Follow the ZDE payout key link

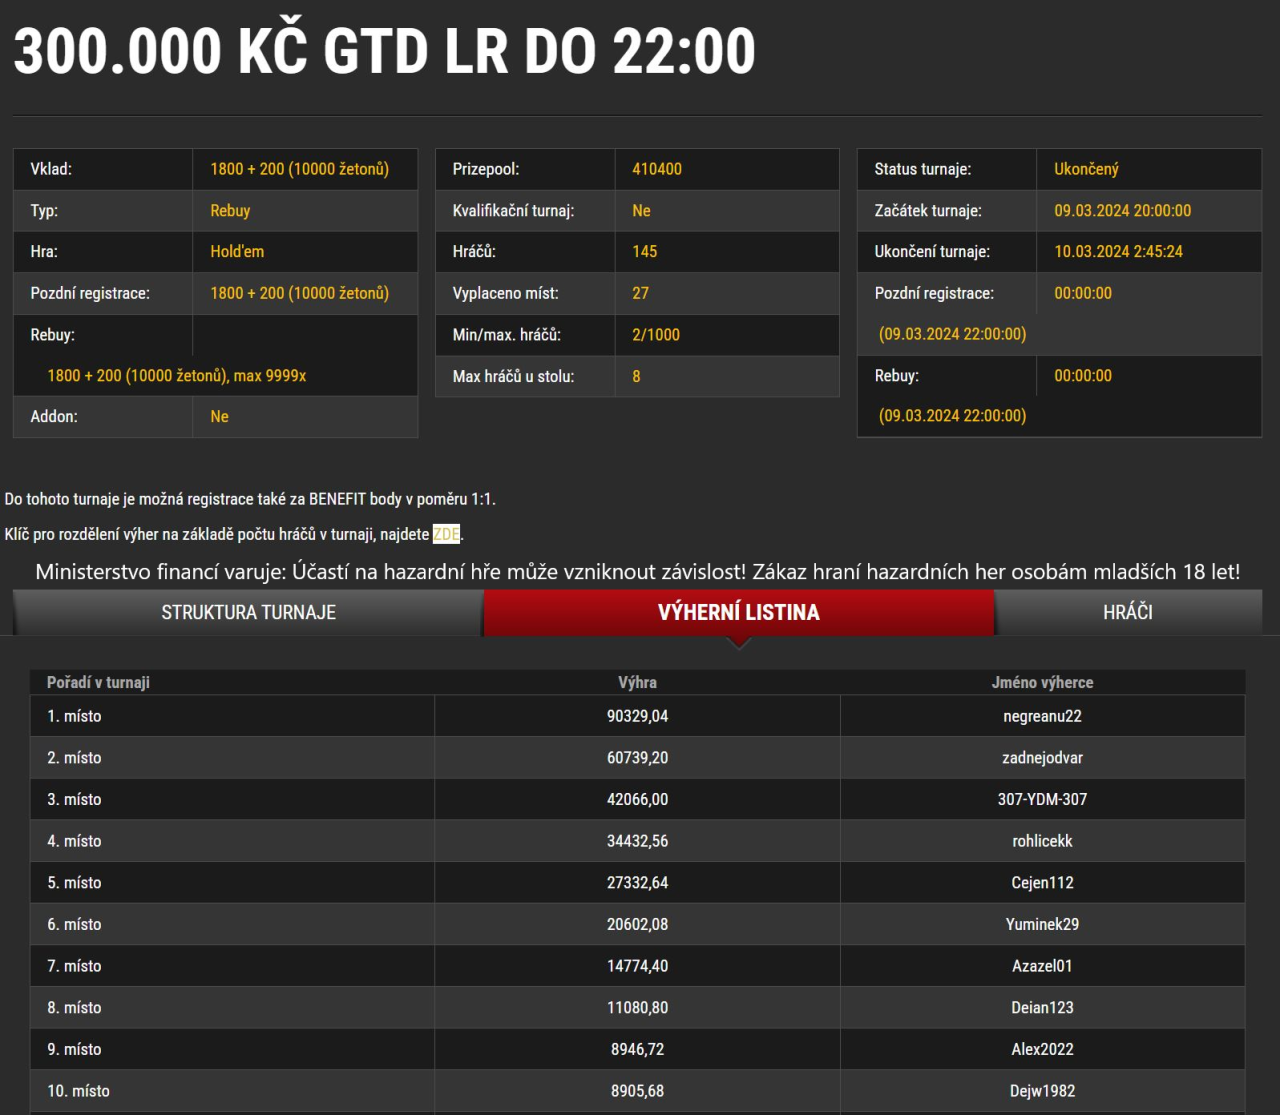(x=446, y=534)
